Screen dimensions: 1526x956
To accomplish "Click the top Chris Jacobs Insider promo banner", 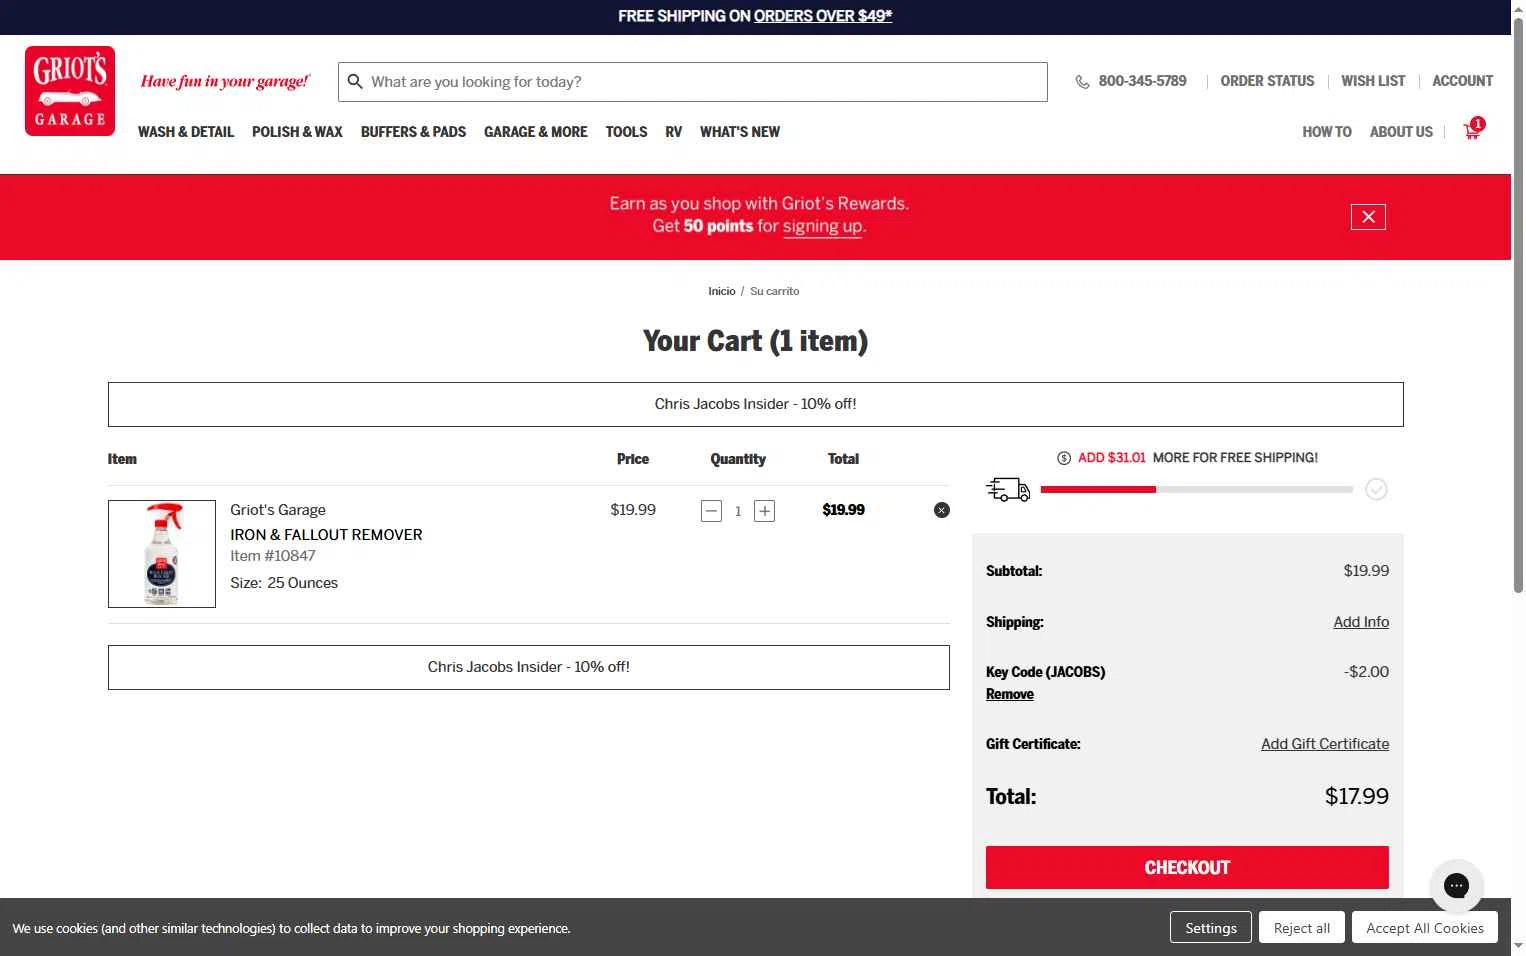I will 756,404.
